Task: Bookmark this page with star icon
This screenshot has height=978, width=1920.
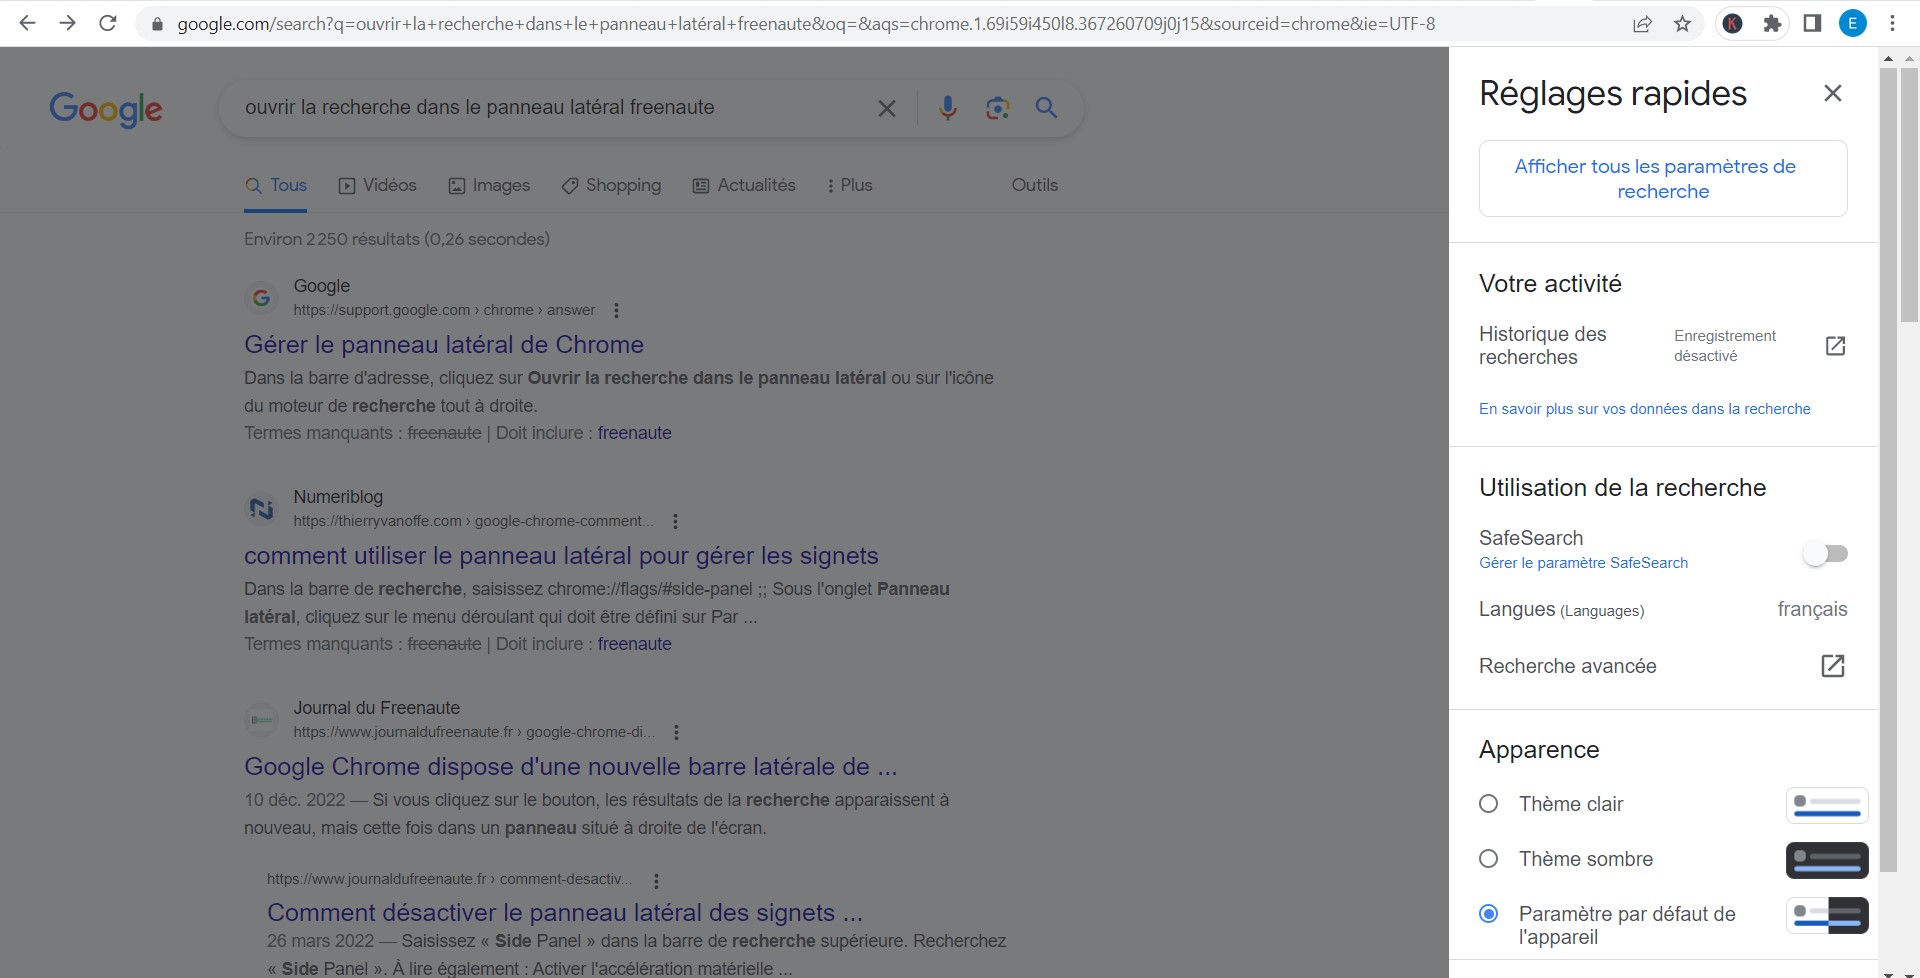Action: pyautogui.click(x=1683, y=23)
